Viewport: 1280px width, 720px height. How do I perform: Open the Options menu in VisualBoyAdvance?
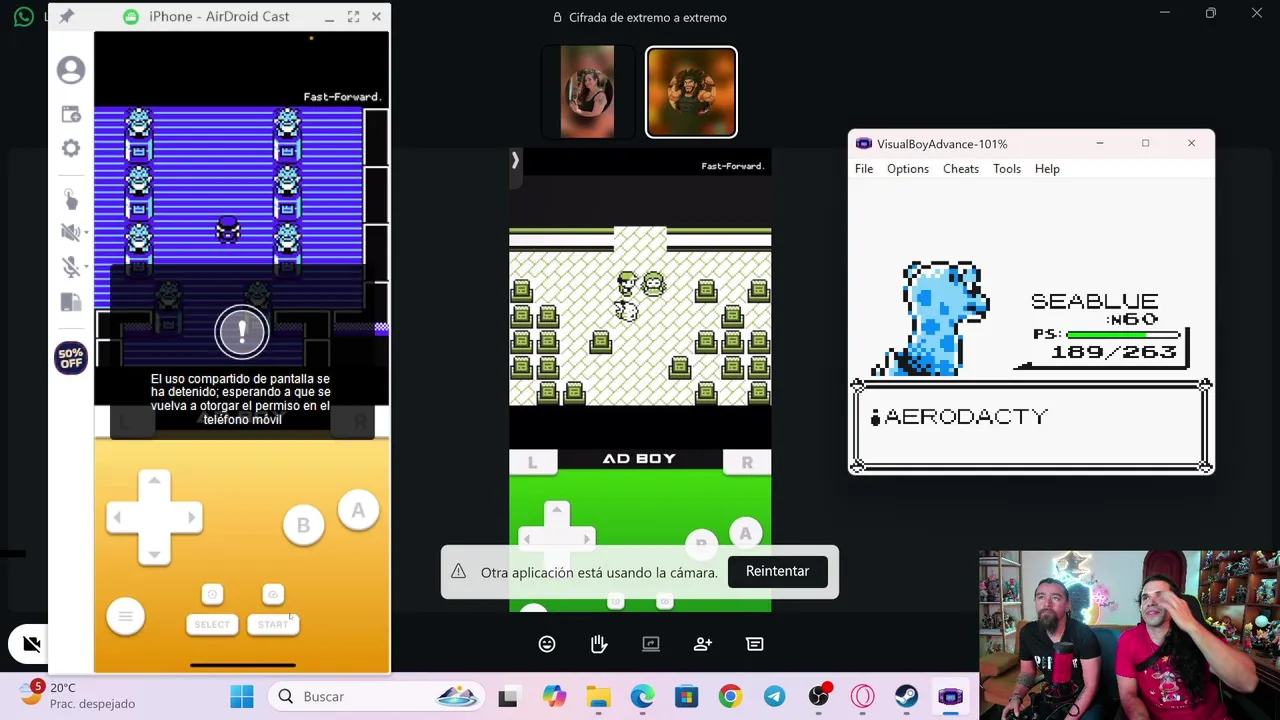coord(908,169)
